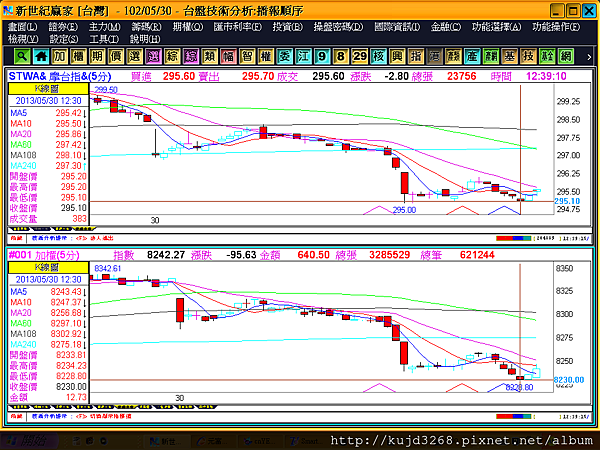The width and height of the screenshot is (600, 450).
Task: Click the #001 加權(5分) title
Action: pos(44,255)
